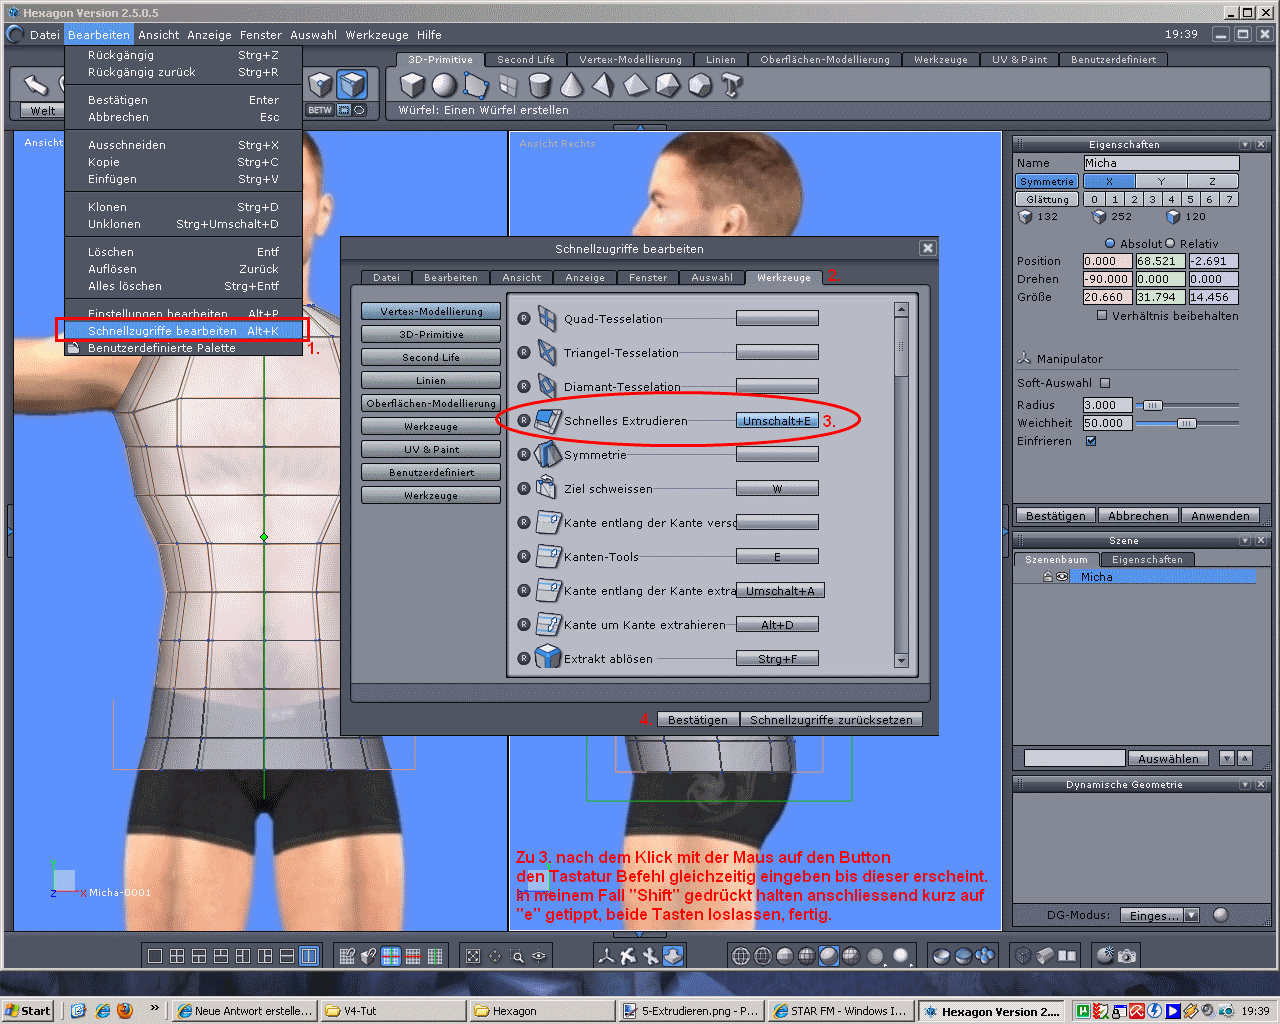
Task: Open the DG-Modus dropdown
Action: (x=1159, y=915)
